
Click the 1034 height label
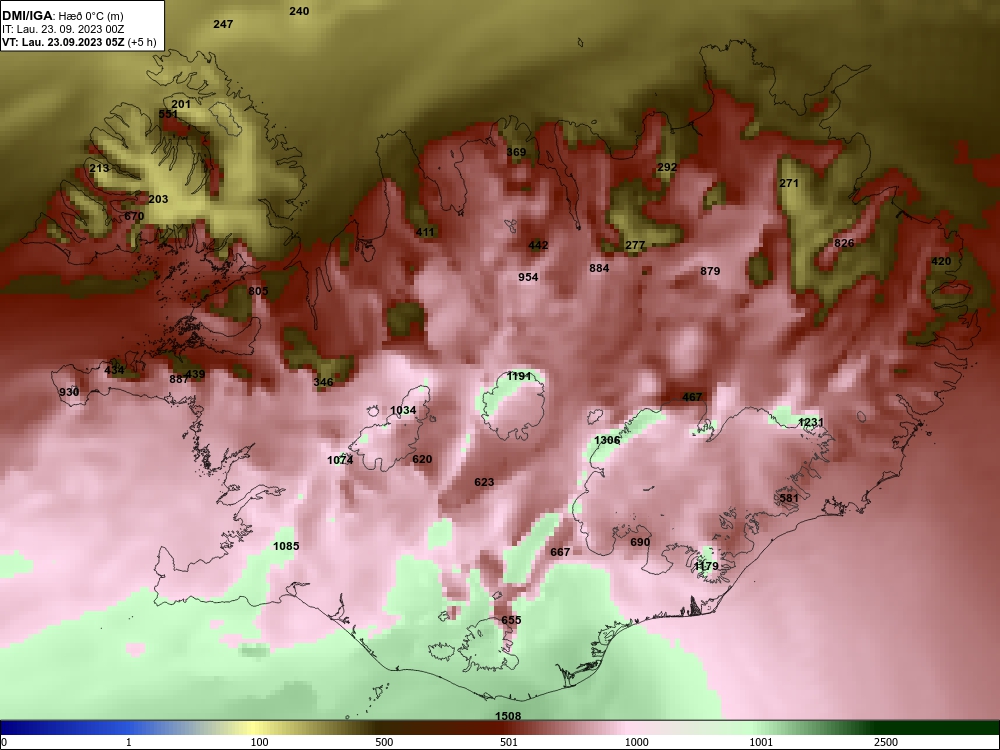pos(403,410)
